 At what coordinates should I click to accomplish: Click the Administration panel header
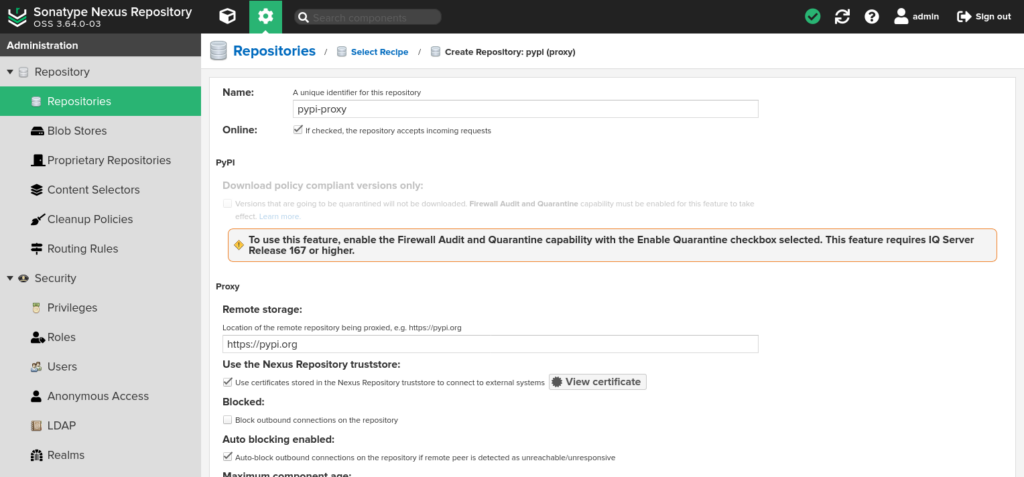tap(101, 45)
